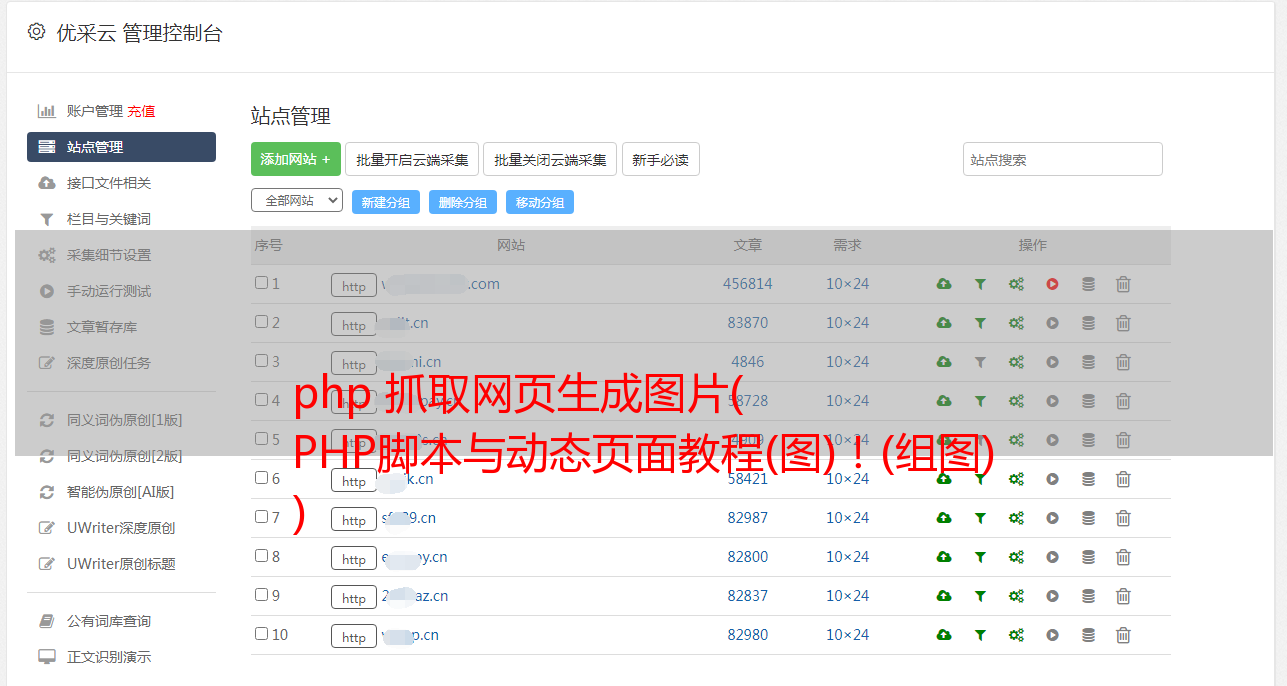1287x686 pixels.
Task: Check the checkbox for row 3
Action: (x=261, y=361)
